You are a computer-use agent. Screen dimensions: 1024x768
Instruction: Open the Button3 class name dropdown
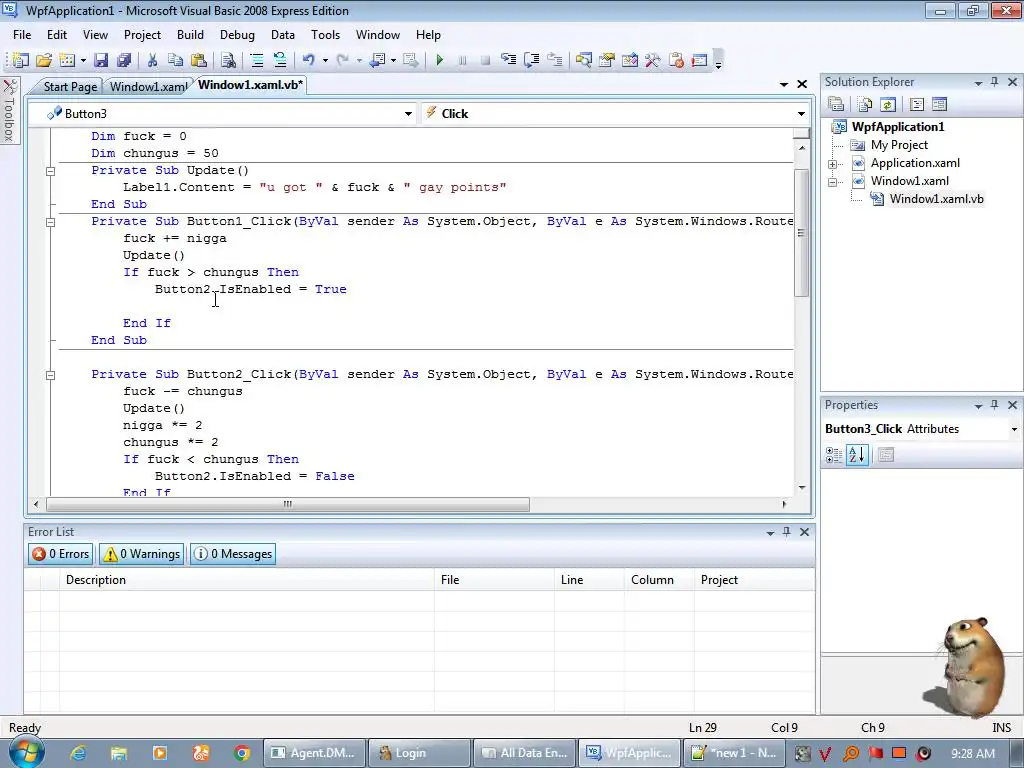(408, 114)
